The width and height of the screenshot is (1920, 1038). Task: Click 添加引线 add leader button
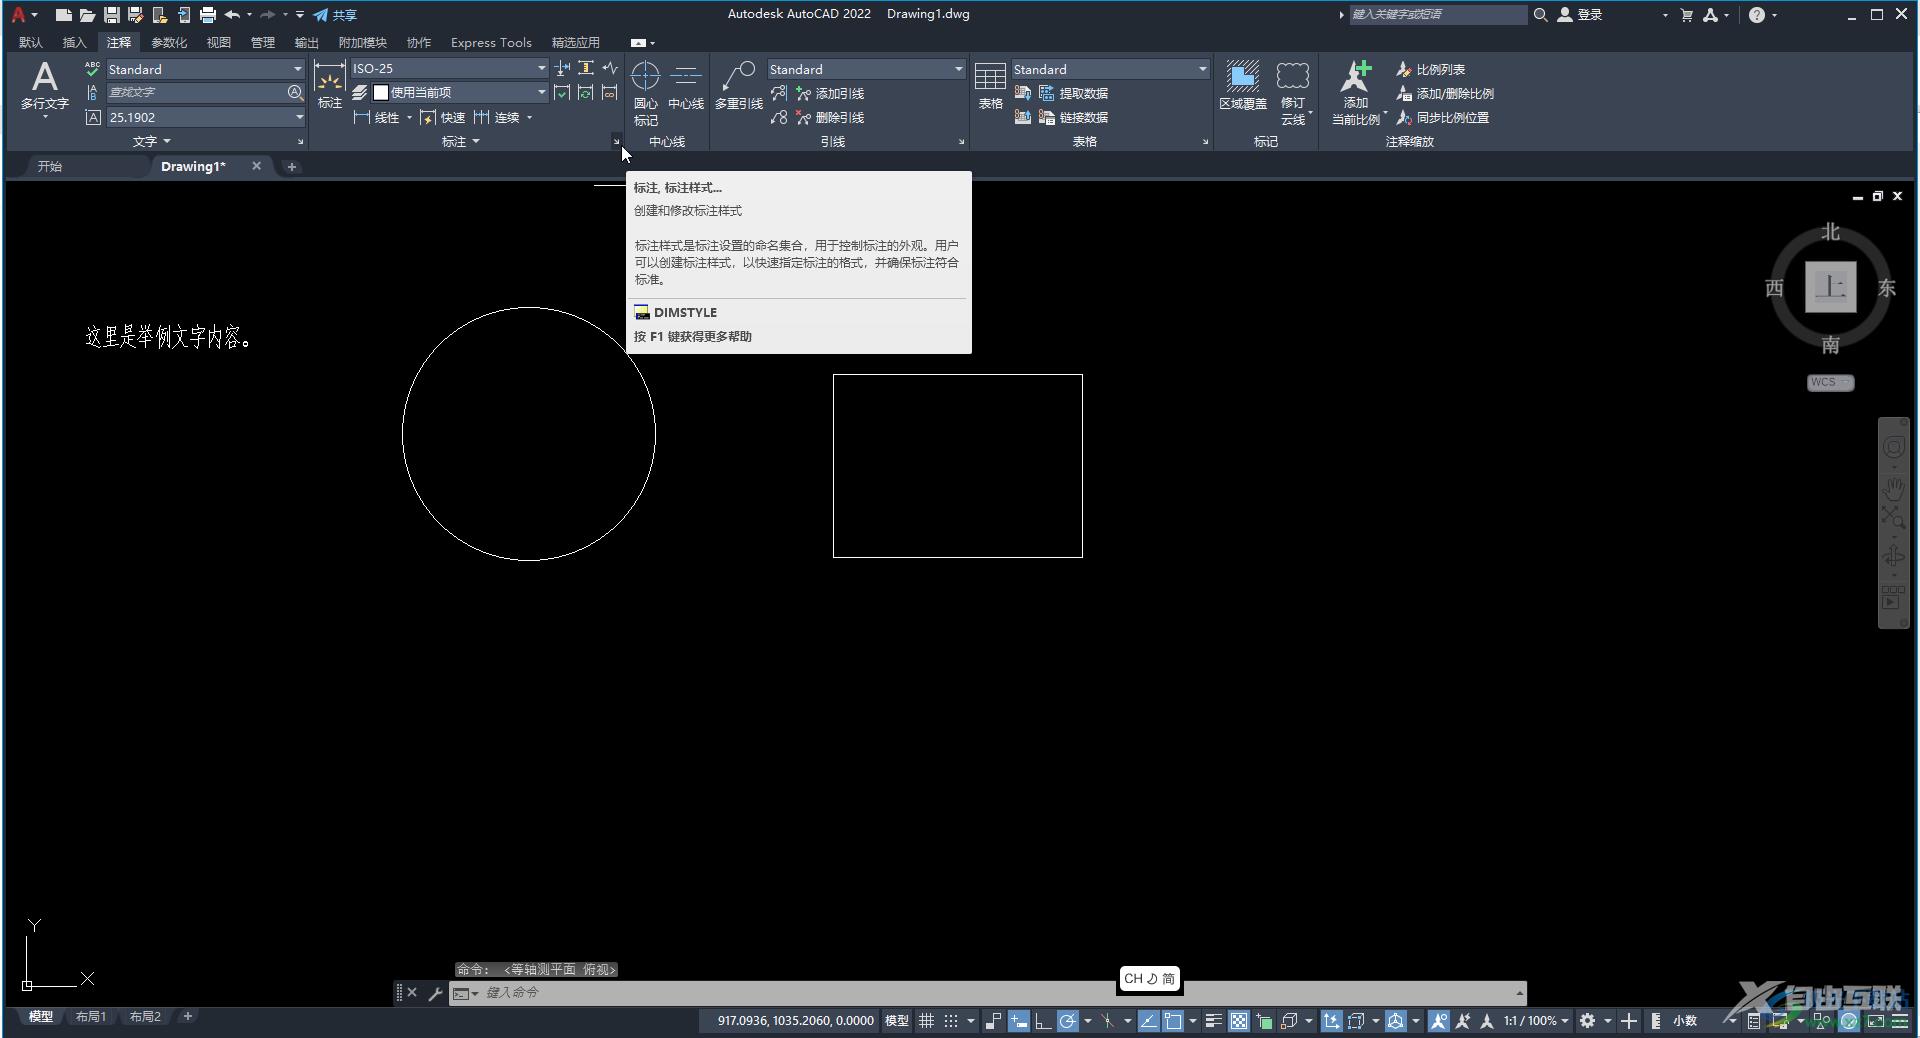[x=830, y=93]
